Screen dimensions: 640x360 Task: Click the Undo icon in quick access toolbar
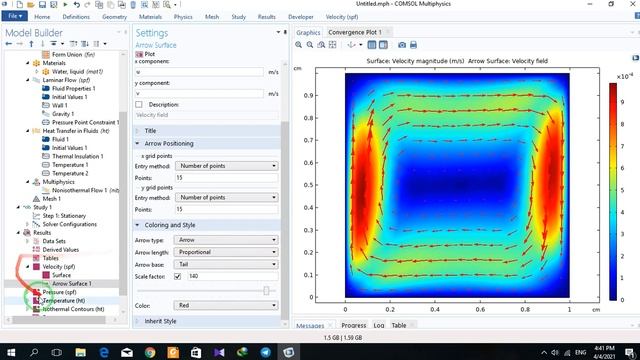tap(77, 4)
